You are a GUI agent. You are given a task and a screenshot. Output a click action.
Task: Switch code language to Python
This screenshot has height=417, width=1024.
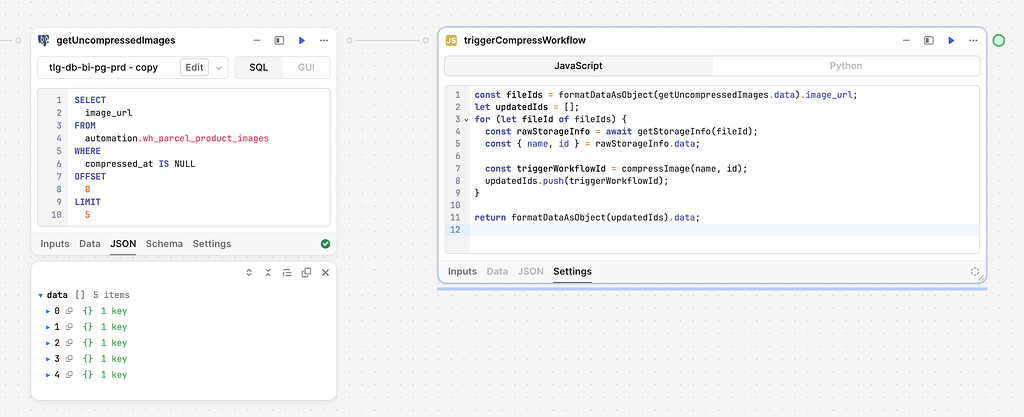846,66
